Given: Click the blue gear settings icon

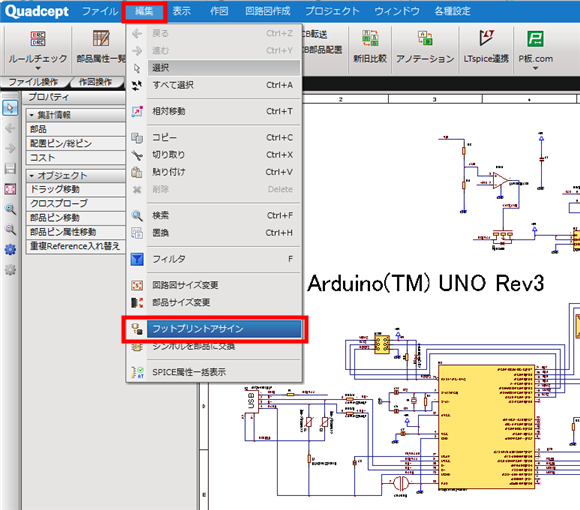Looking at the screenshot, I should [10, 250].
